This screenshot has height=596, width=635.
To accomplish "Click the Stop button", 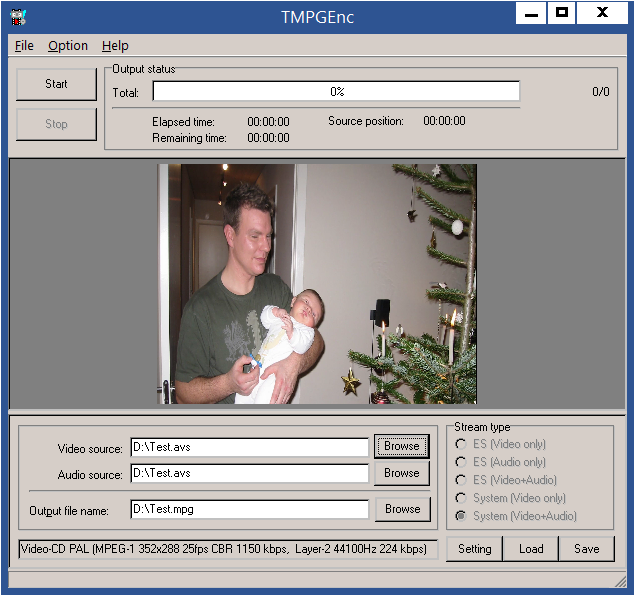I will pyautogui.click(x=56, y=124).
